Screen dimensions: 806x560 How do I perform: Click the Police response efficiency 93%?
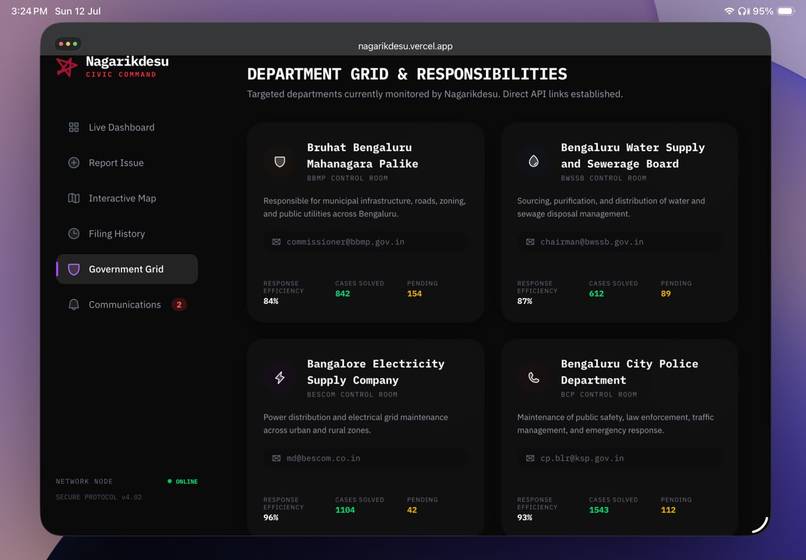coord(525,517)
